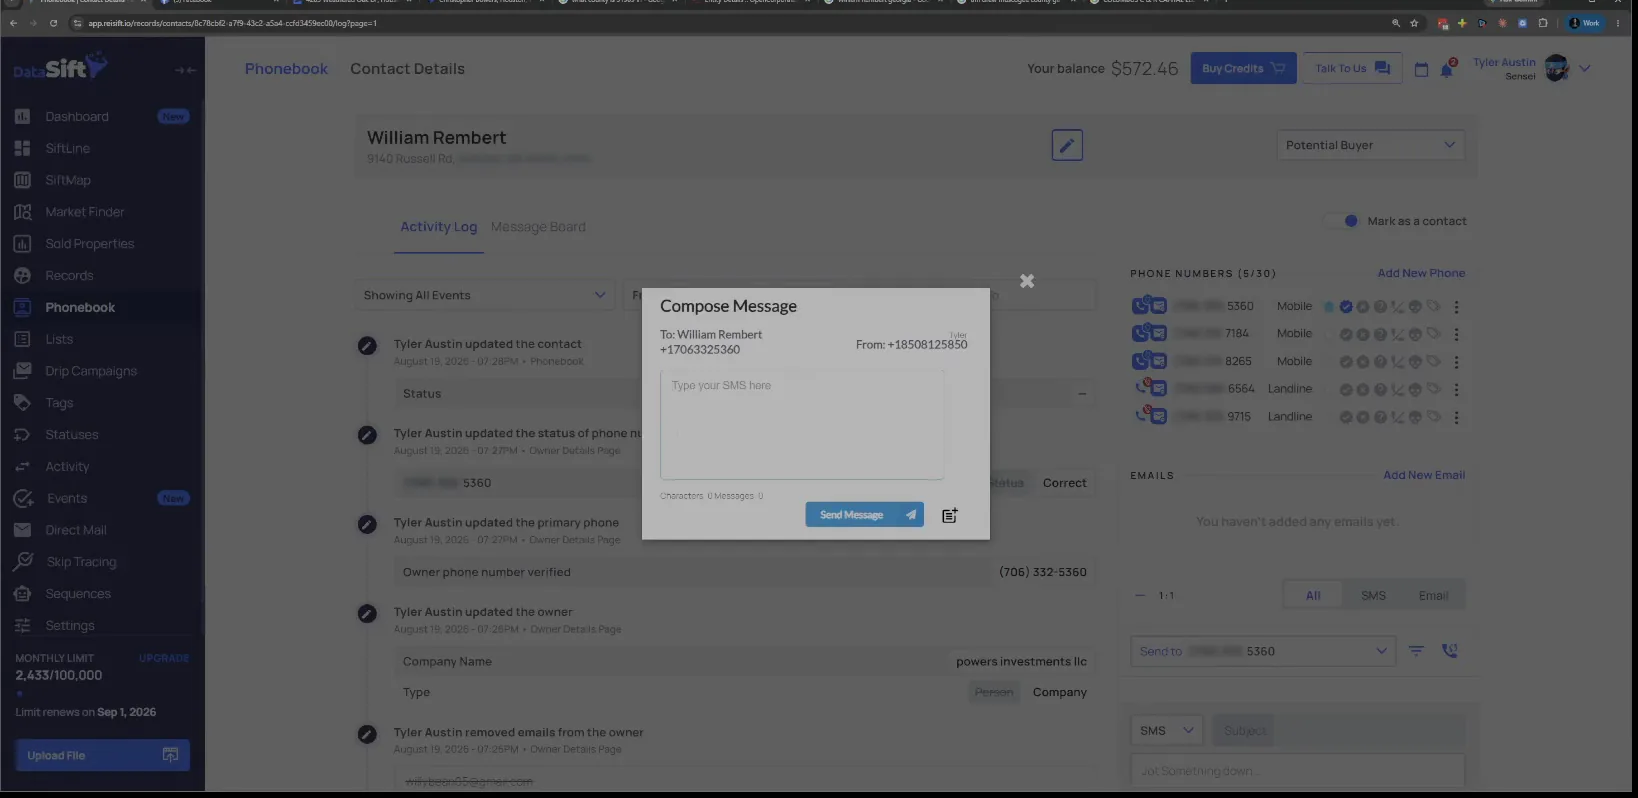Switch to Message Board tab

(x=538, y=227)
